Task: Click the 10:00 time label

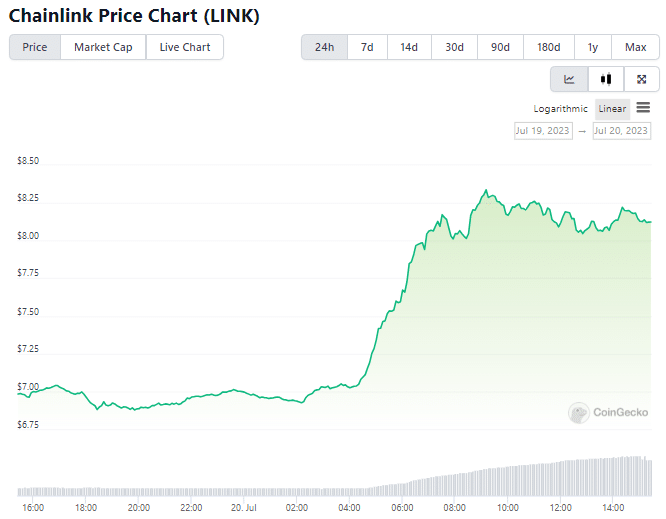Action: click(x=508, y=508)
